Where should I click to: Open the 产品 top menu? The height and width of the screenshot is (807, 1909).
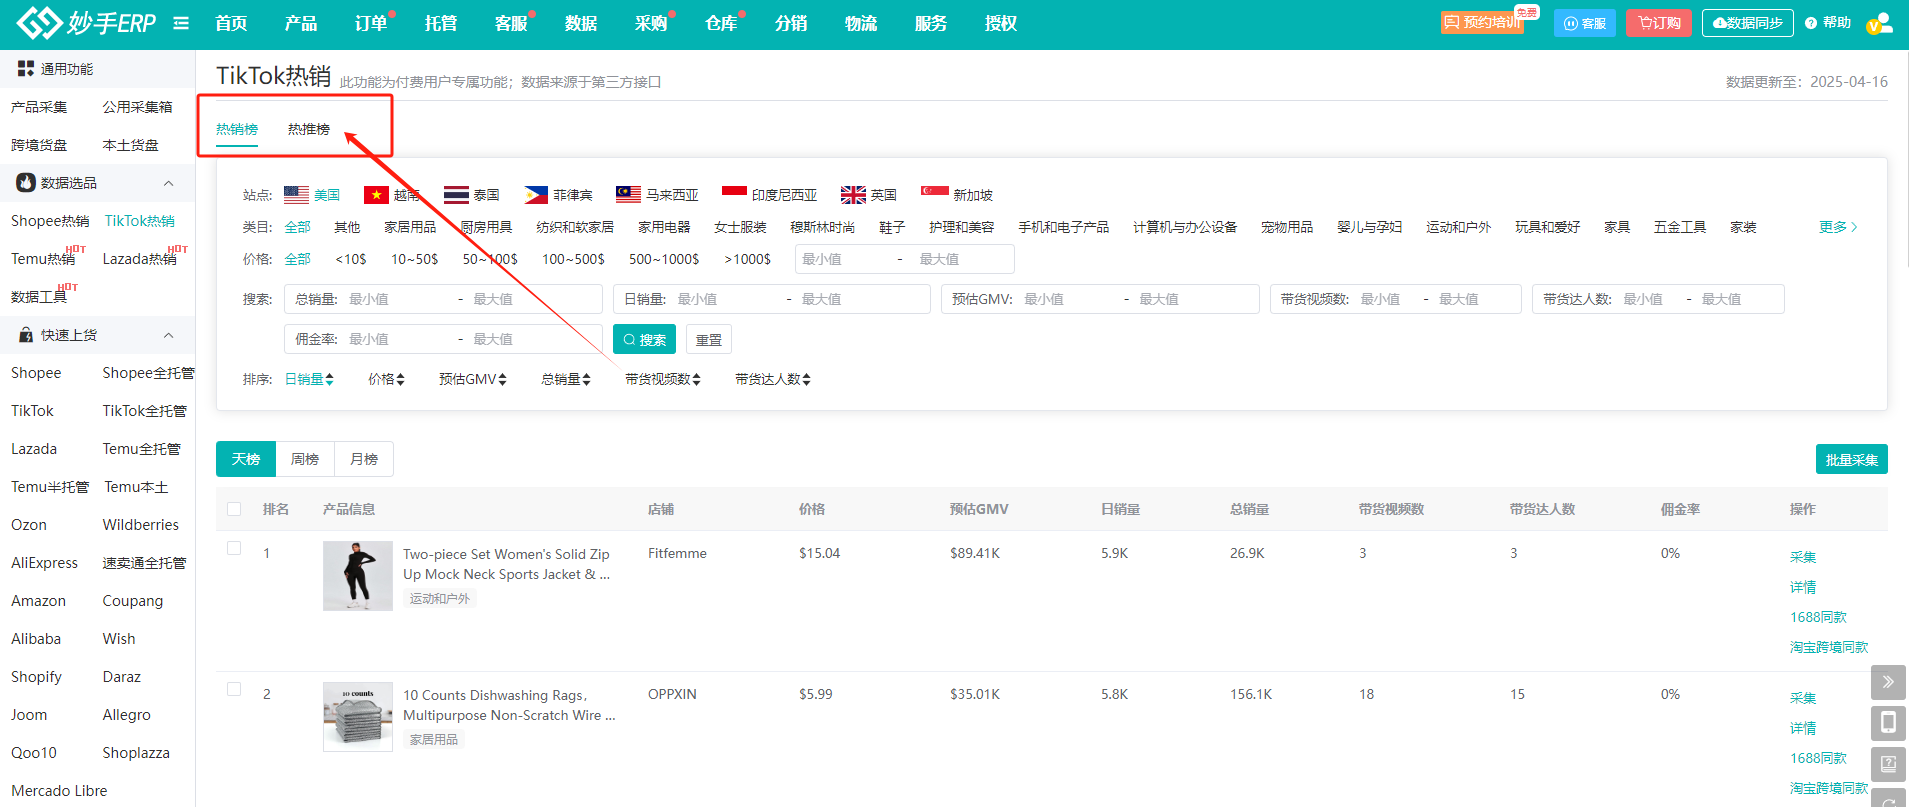(301, 23)
